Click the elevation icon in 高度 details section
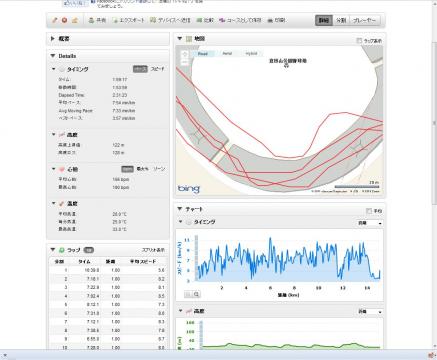Viewport: 437px width, 360px height. pyautogui.click(x=62, y=135)
